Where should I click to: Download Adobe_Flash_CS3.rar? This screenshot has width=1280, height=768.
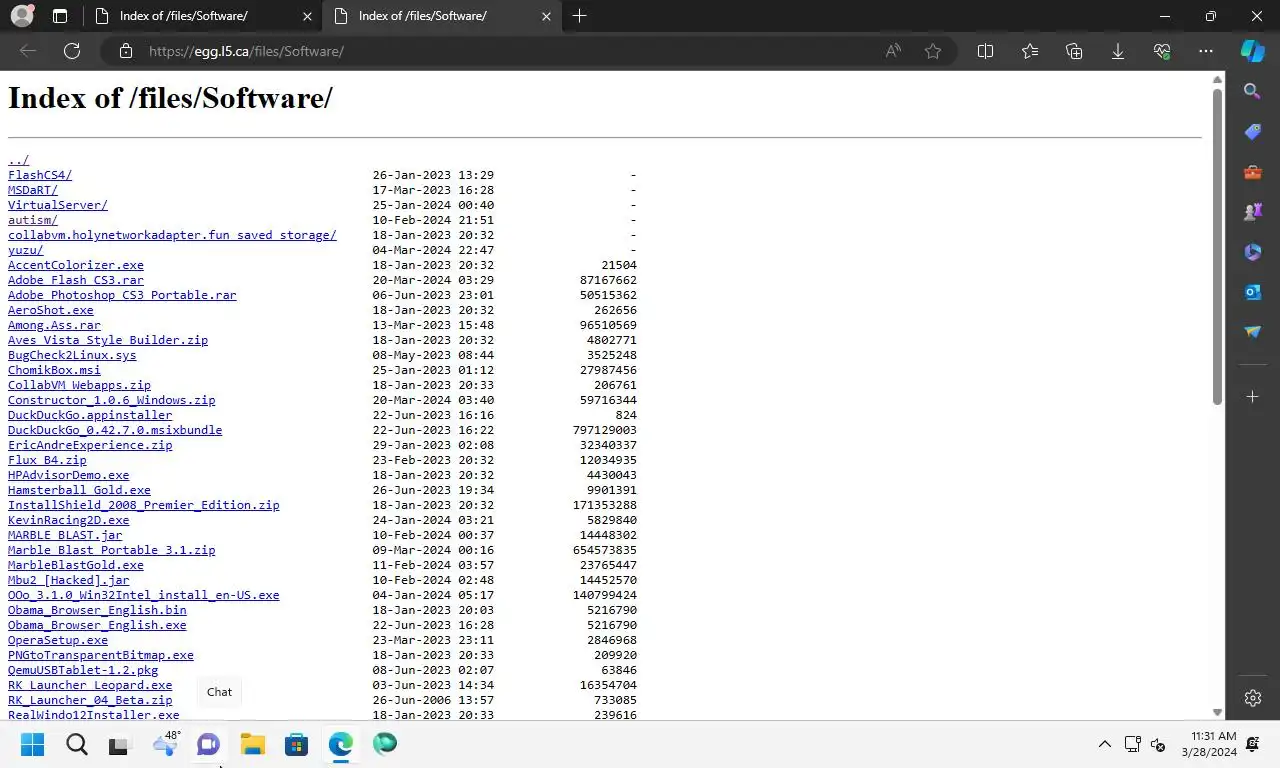(76, 280)
